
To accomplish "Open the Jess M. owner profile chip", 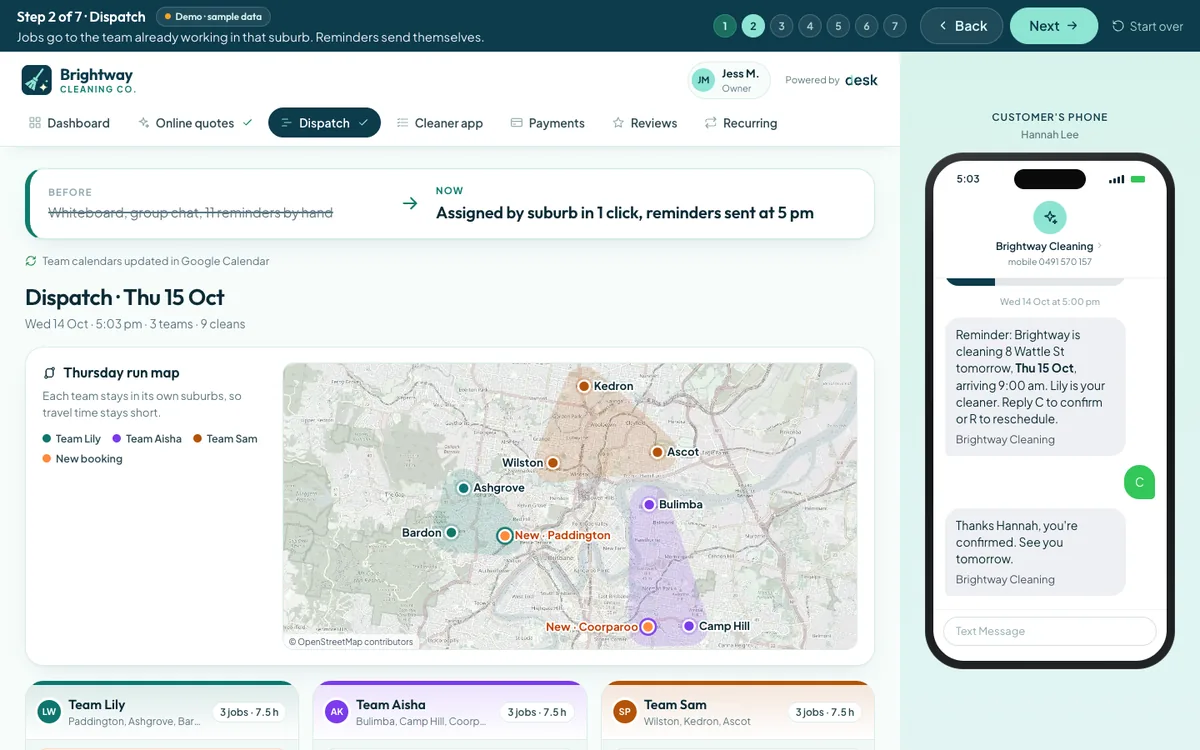I will (x=729, y=81).
